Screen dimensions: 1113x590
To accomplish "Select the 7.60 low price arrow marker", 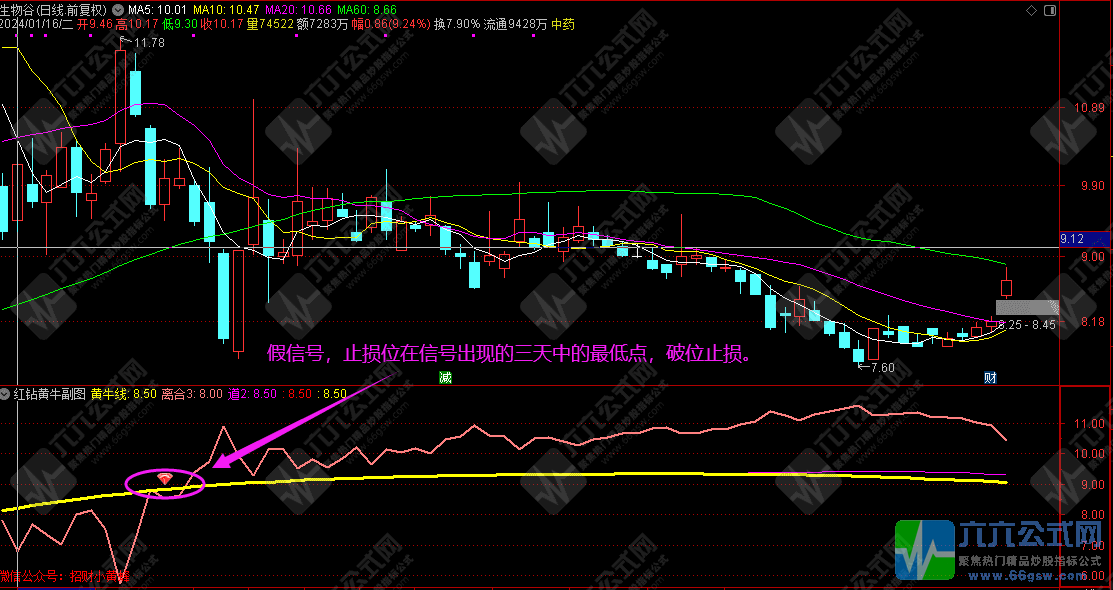I will [877, 367].
